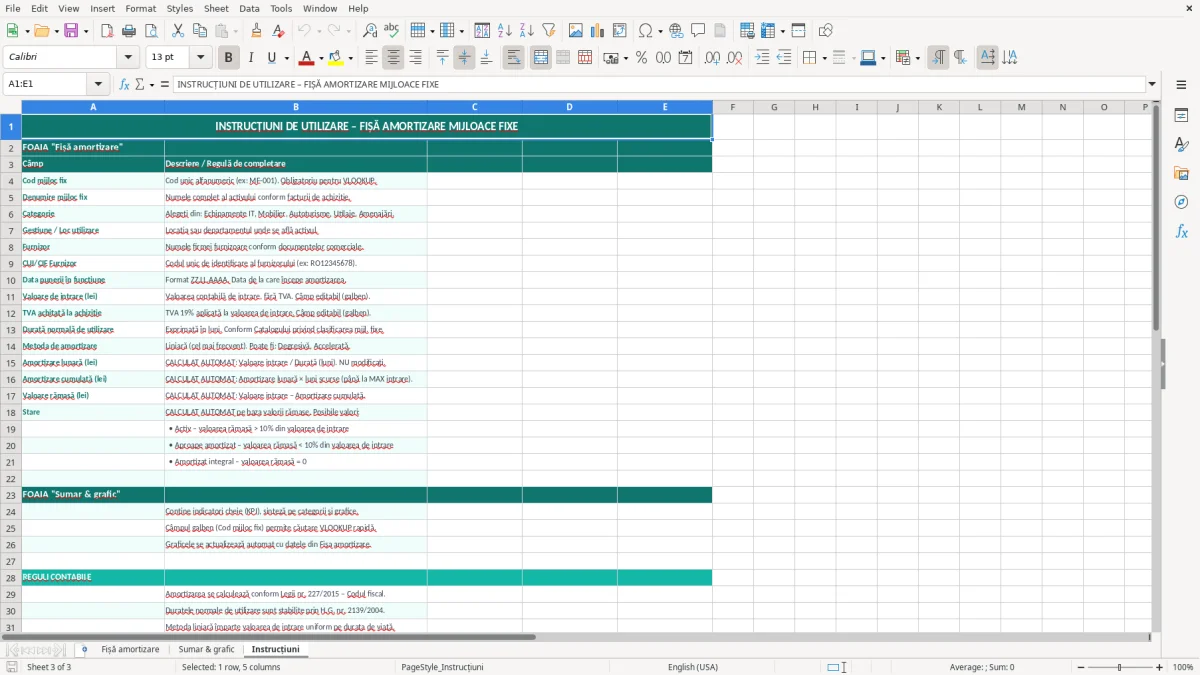Open the Borders dropdown arrow

[824, 58]
